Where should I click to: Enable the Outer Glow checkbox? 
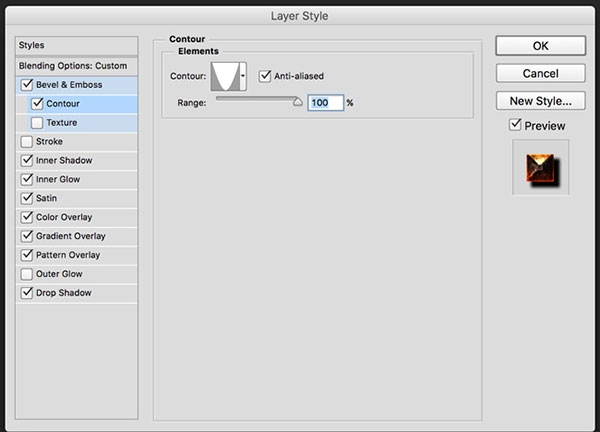coord(27,274)
